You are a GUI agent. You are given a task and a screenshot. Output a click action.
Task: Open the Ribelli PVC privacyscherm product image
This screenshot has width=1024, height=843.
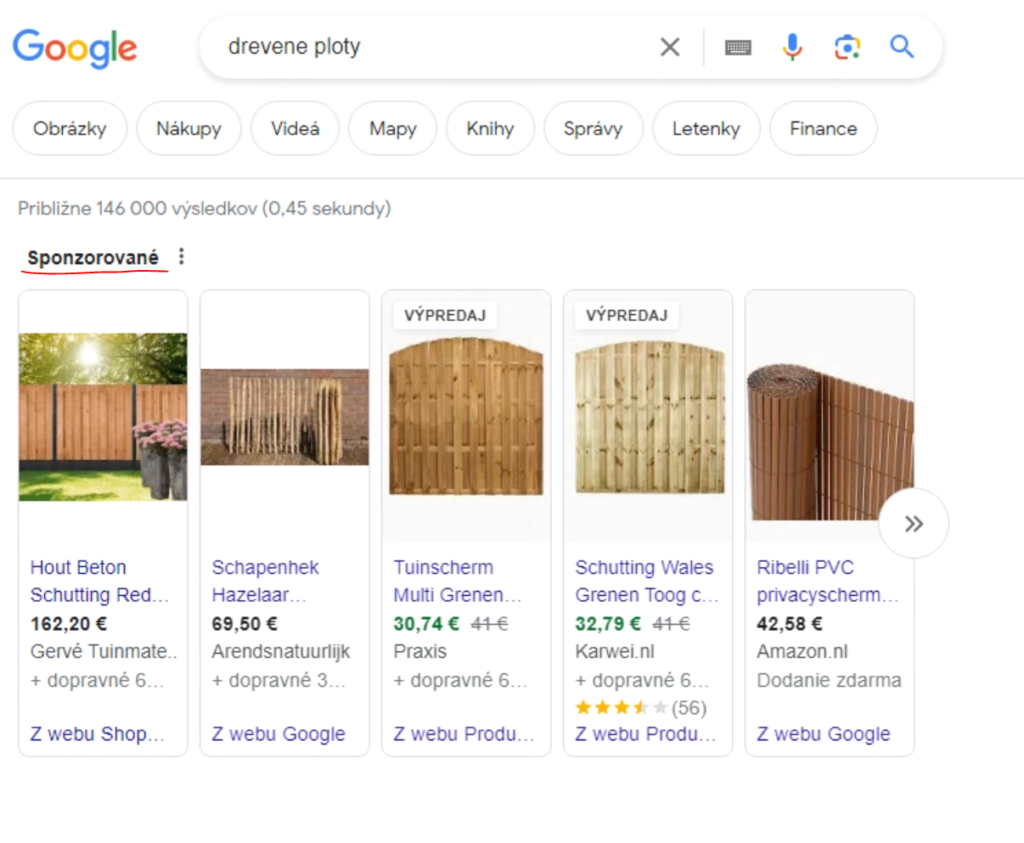pos(829,443)
